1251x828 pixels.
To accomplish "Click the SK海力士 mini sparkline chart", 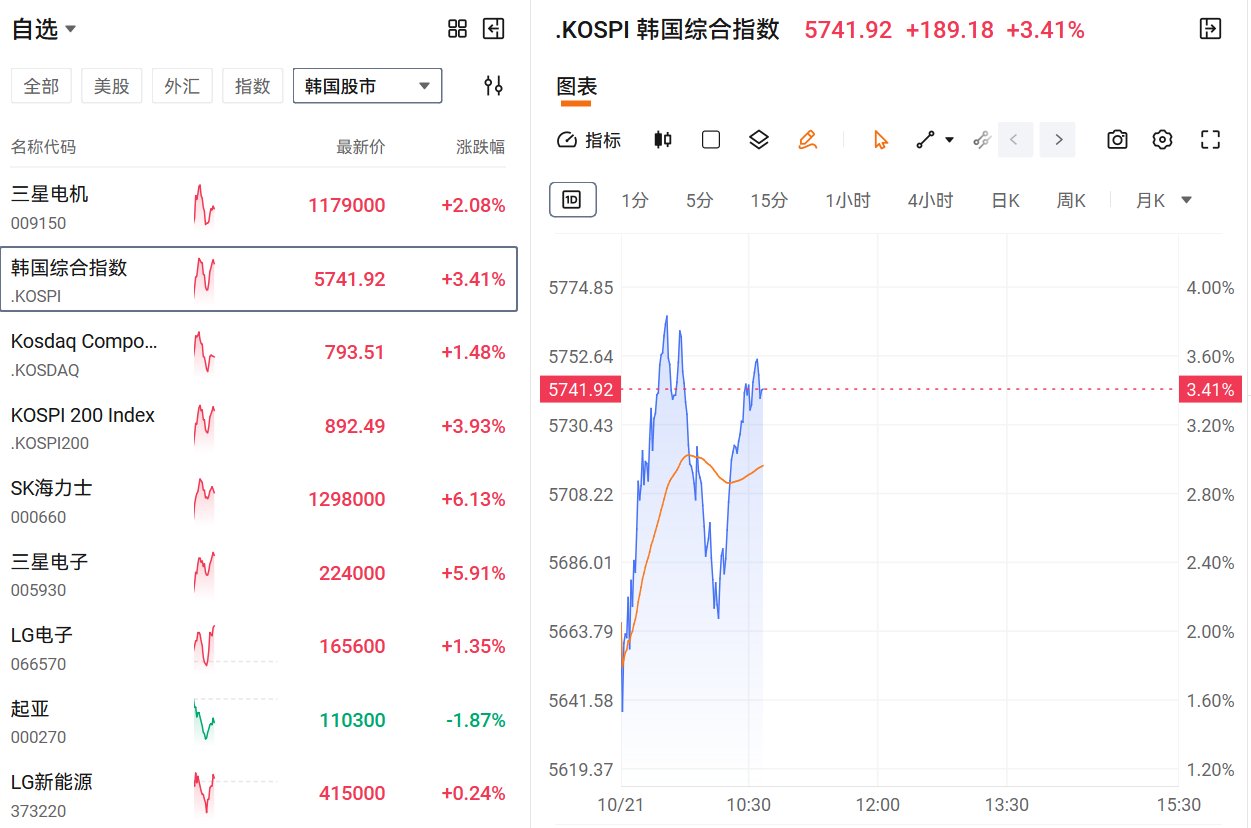I will [x=204, y=499].
